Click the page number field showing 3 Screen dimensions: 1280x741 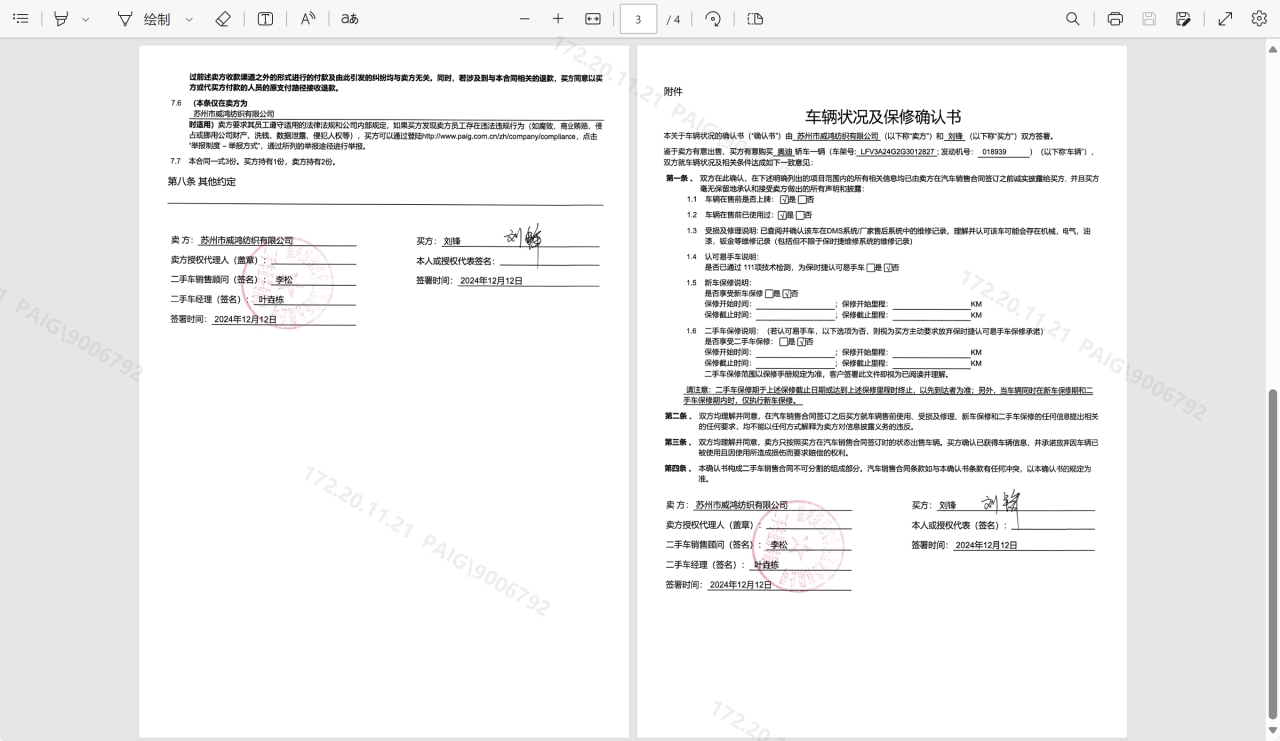click(x=638, y=19)
